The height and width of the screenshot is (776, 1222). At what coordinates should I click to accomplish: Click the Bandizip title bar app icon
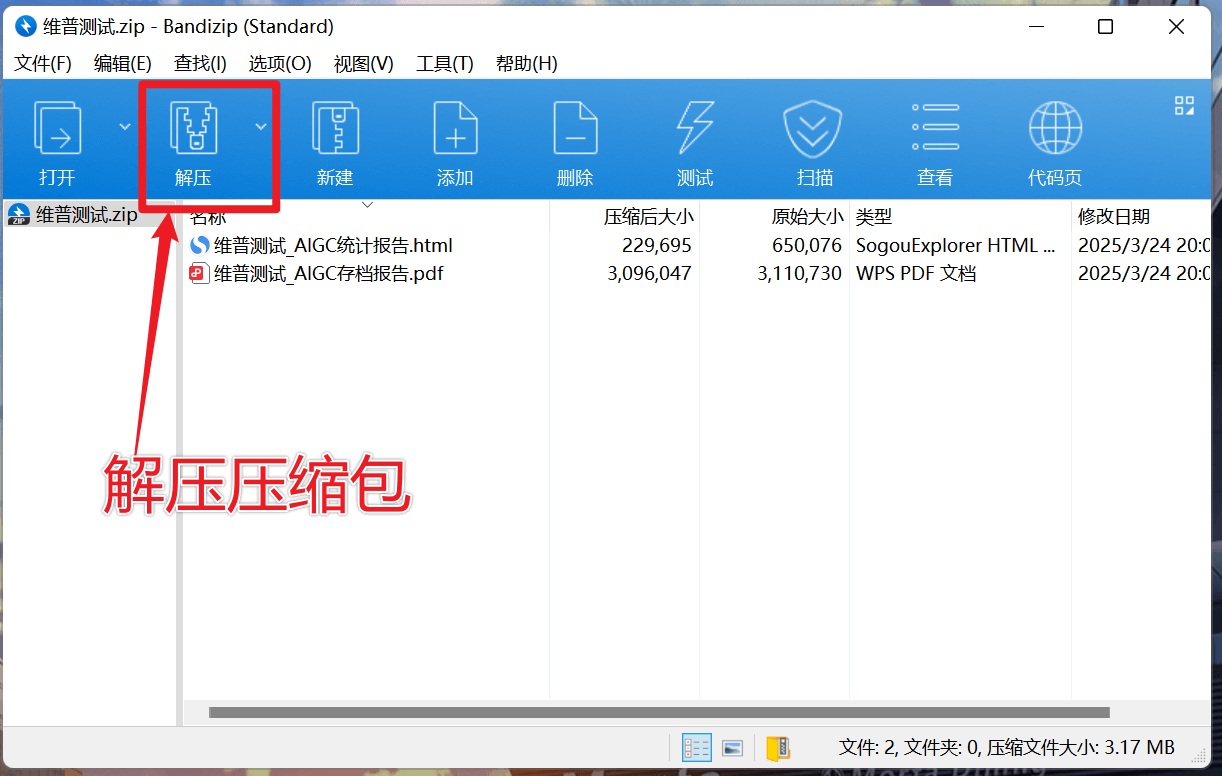click(26, 27)
